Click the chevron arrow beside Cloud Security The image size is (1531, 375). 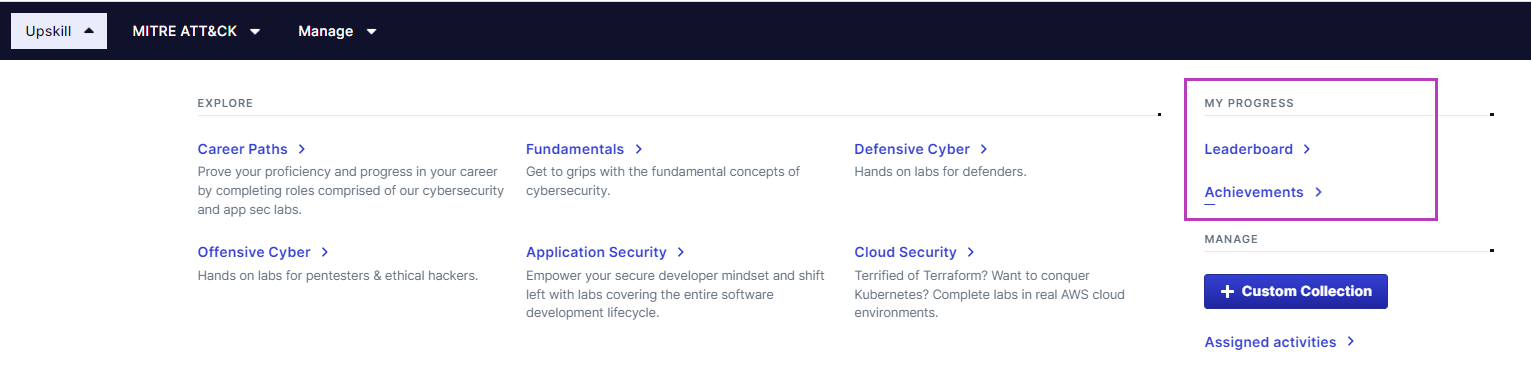971,252
